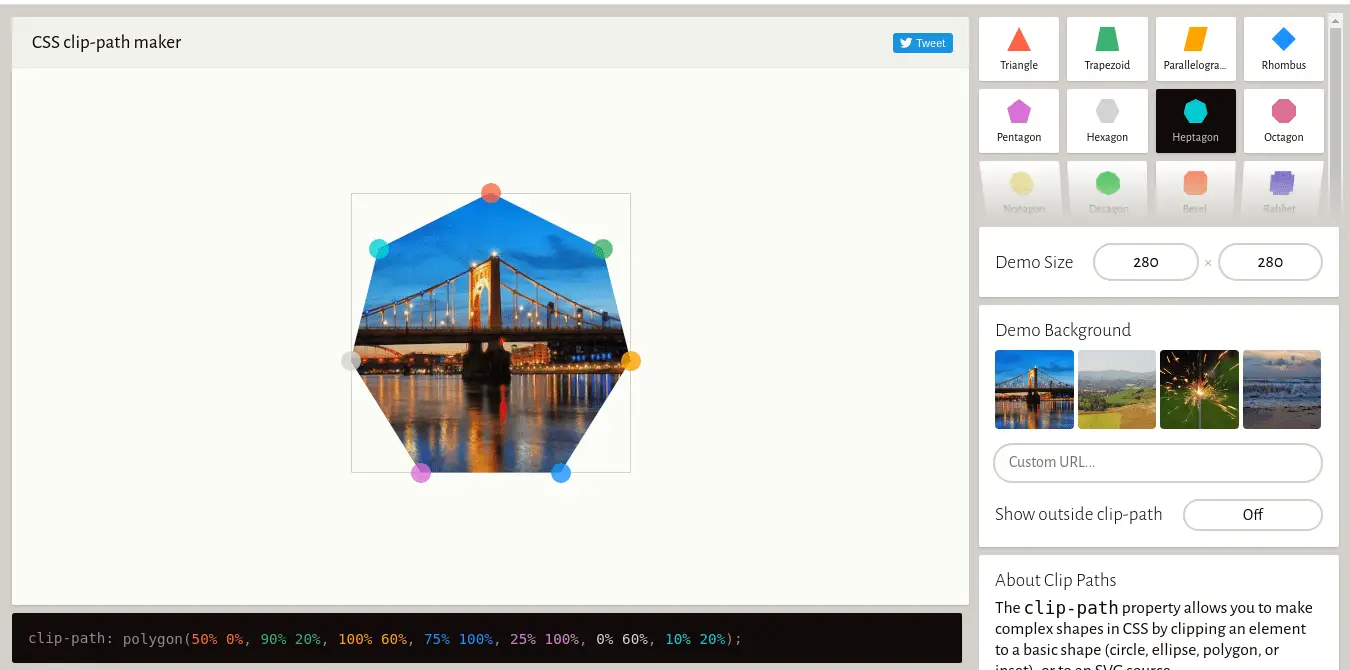Click the demo height field
Image resolution: width=1350 pixels, height=670 pixels.
(x=1269, y=263)
